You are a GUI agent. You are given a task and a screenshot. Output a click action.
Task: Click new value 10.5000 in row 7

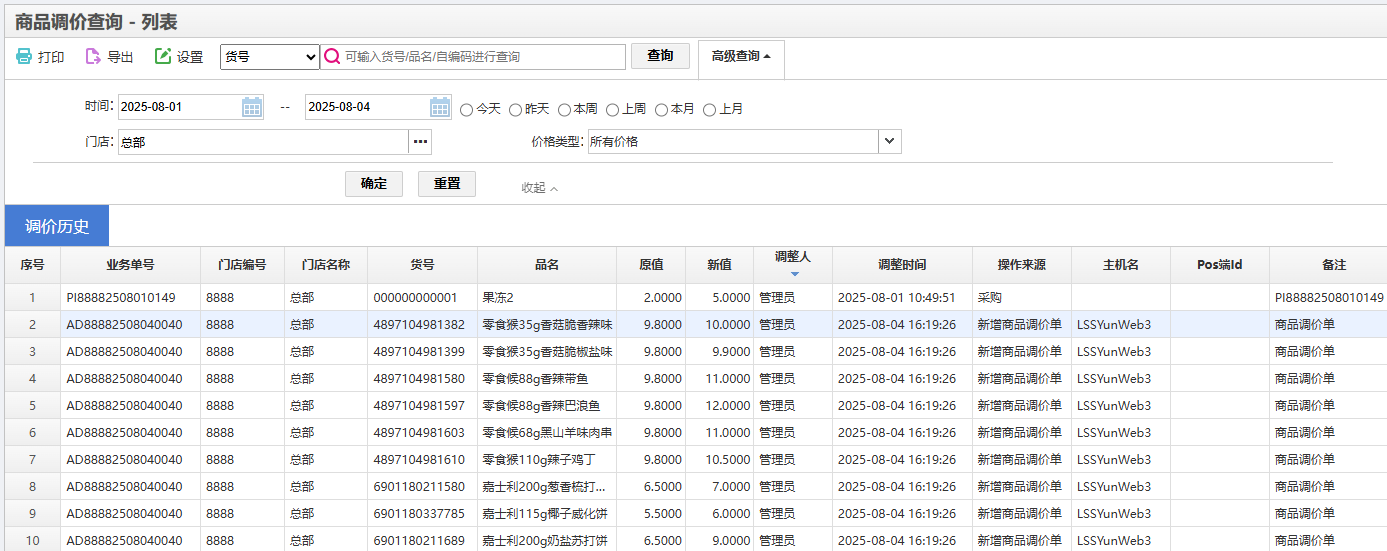coord(727,460)
